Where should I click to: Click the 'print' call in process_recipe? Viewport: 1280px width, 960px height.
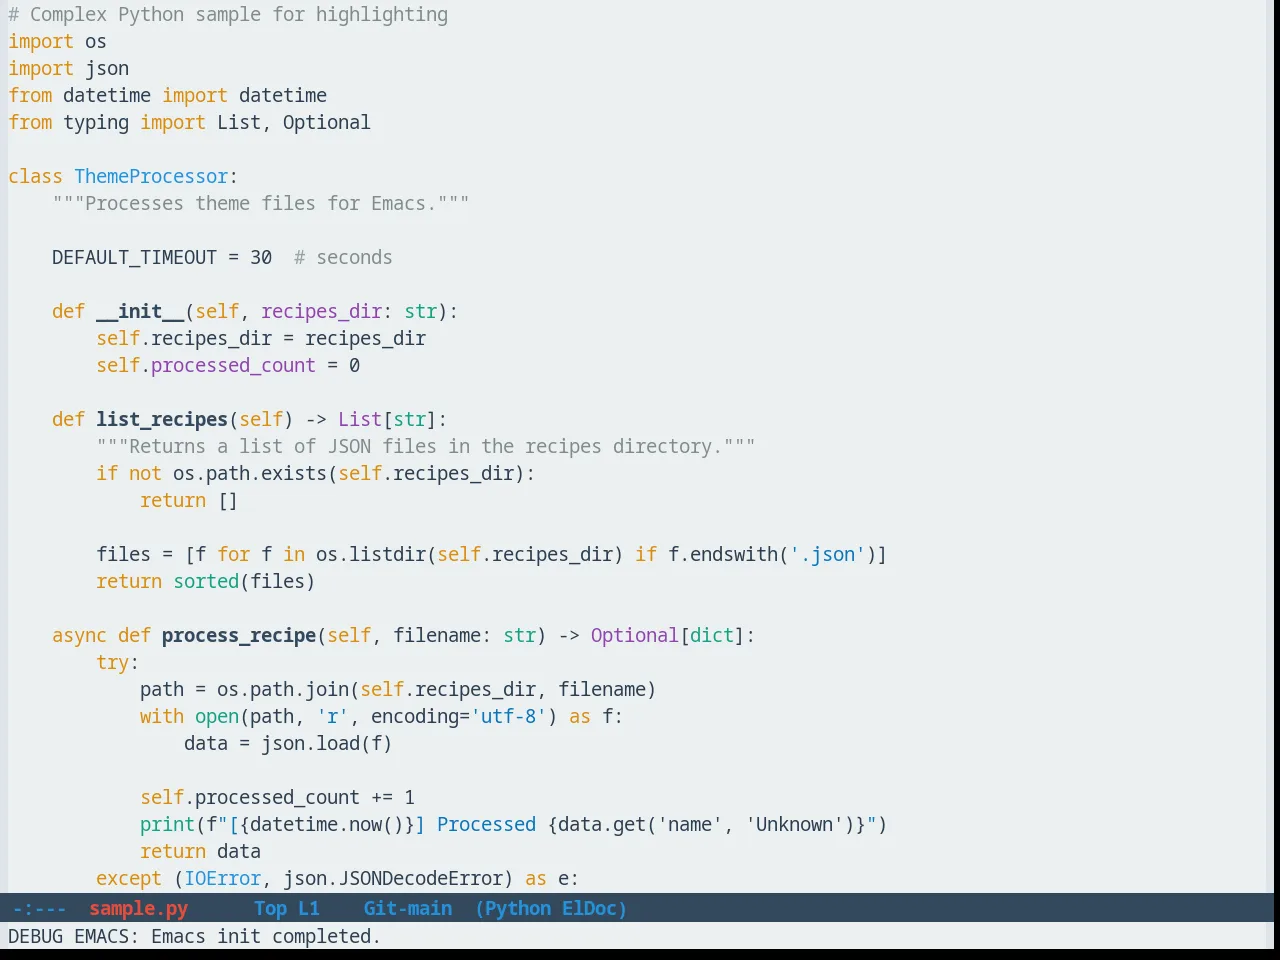click(x=167, y=824)
